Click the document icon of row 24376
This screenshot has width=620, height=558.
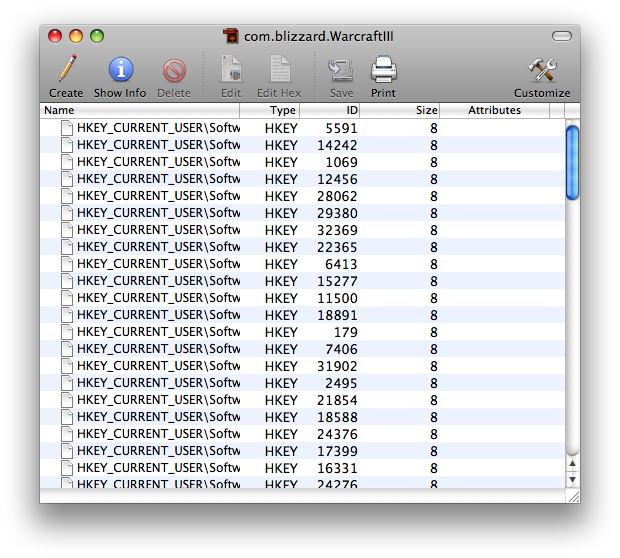coord(67,434)
